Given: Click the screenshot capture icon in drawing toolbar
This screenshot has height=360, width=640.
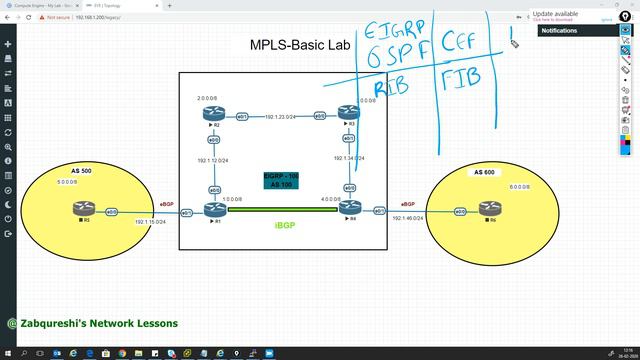Looking at the screenshot, I should point(625,120).
